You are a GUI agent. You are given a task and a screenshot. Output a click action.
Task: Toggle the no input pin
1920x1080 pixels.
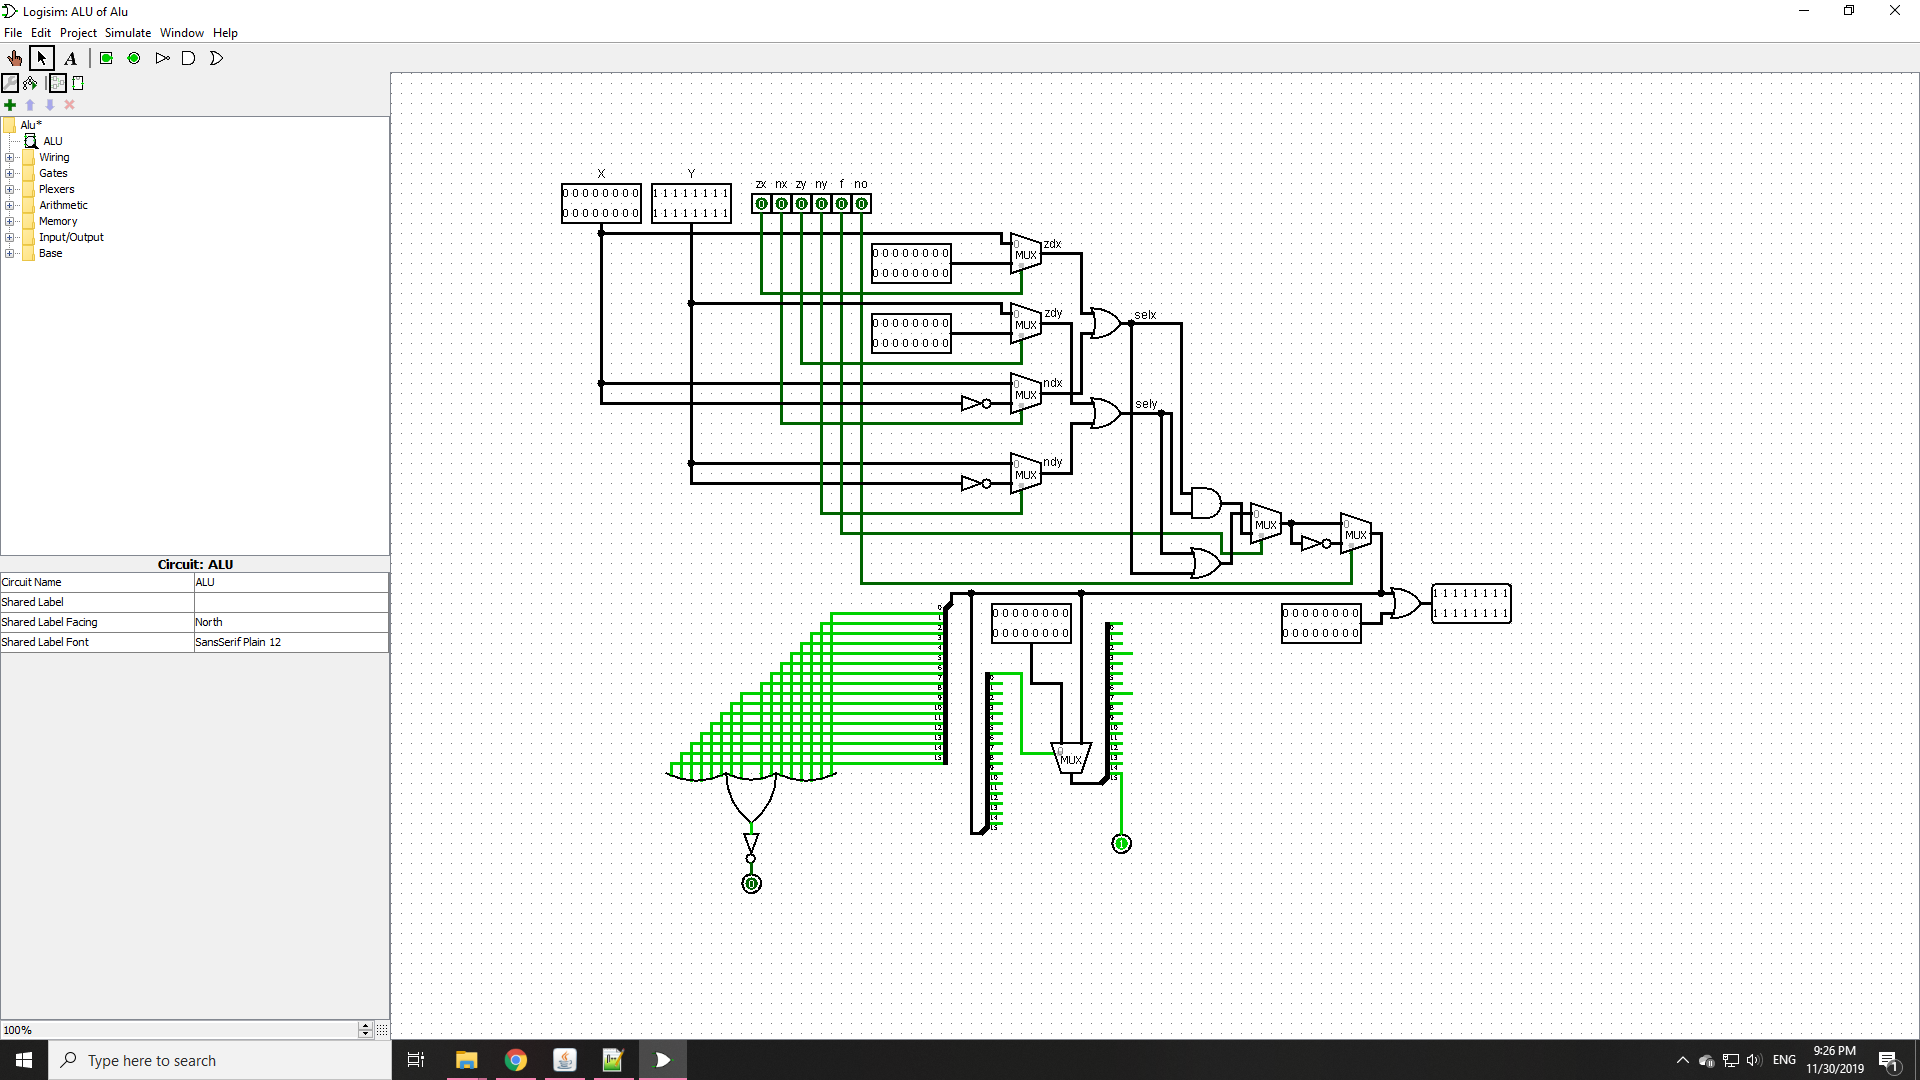coord(862,204)
